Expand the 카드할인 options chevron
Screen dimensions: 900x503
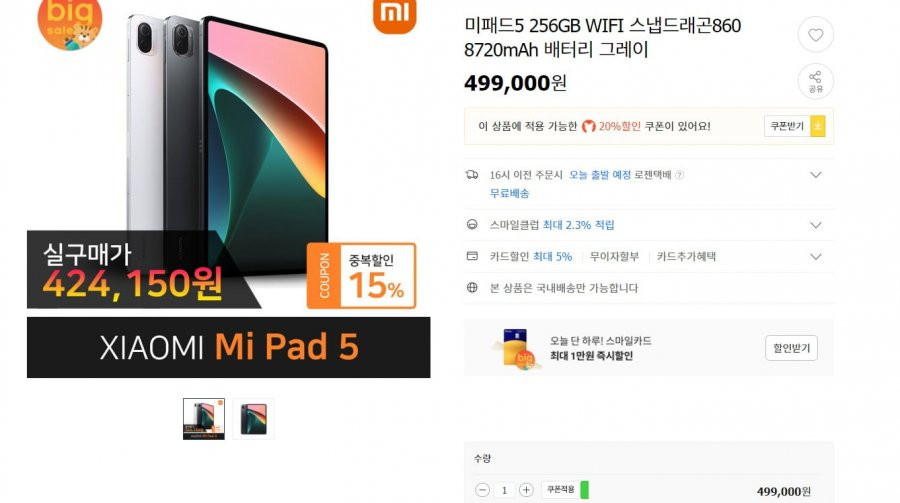(815, 257)
